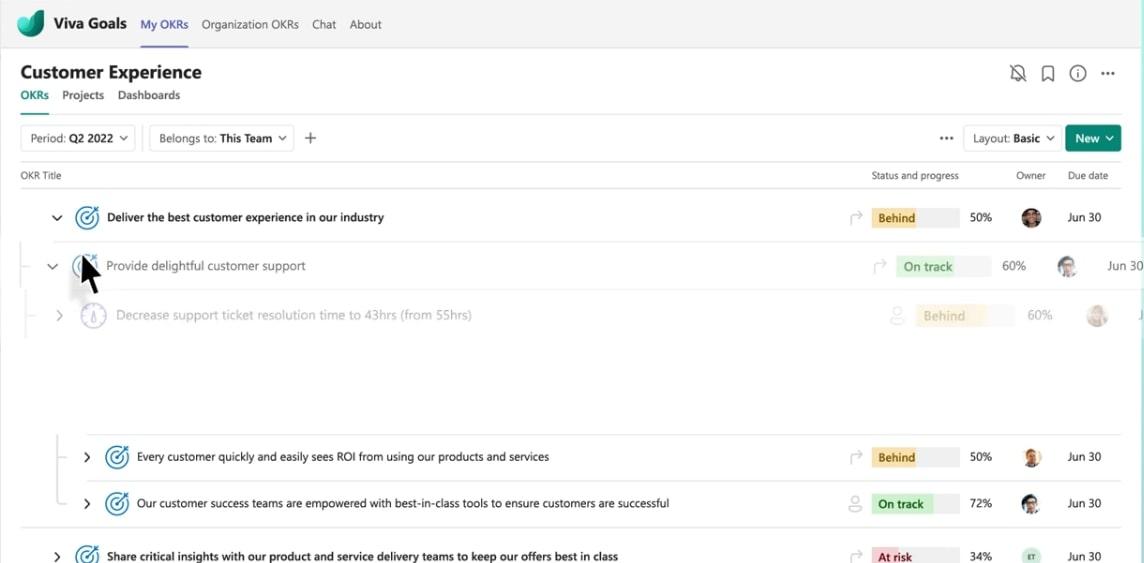Switch to Organization OKRs tab

pyautogui.click(x=250, y=24)
